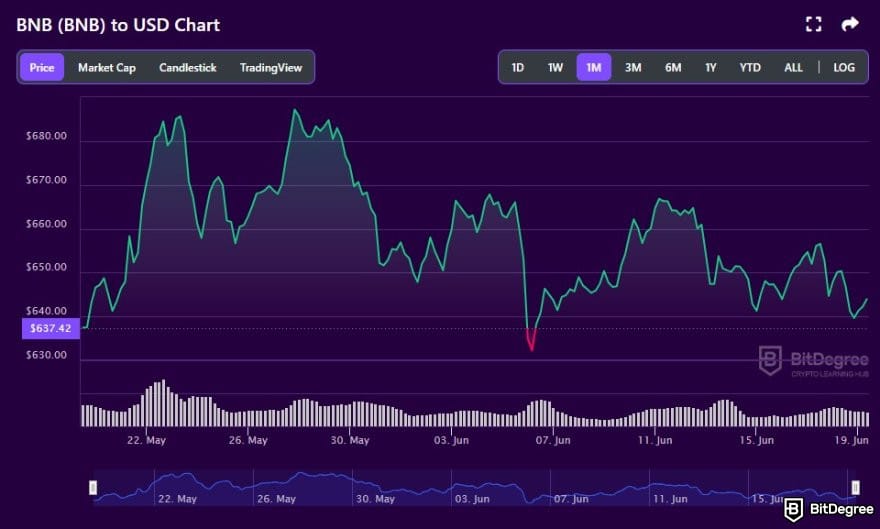Toggle LOG scale on the chart
This screenshot has width=880, height=529.
[x=844, y=67]
